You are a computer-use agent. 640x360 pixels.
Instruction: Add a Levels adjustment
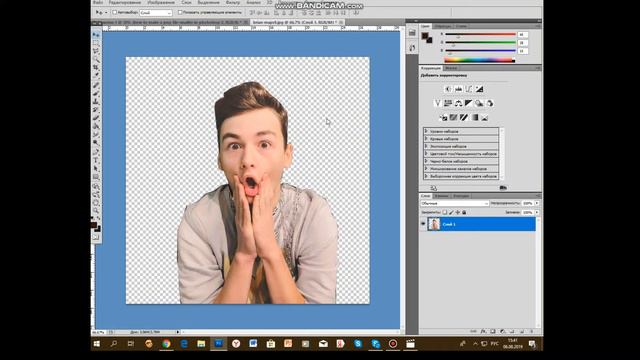pyautogui.click(x=458, y=89)
